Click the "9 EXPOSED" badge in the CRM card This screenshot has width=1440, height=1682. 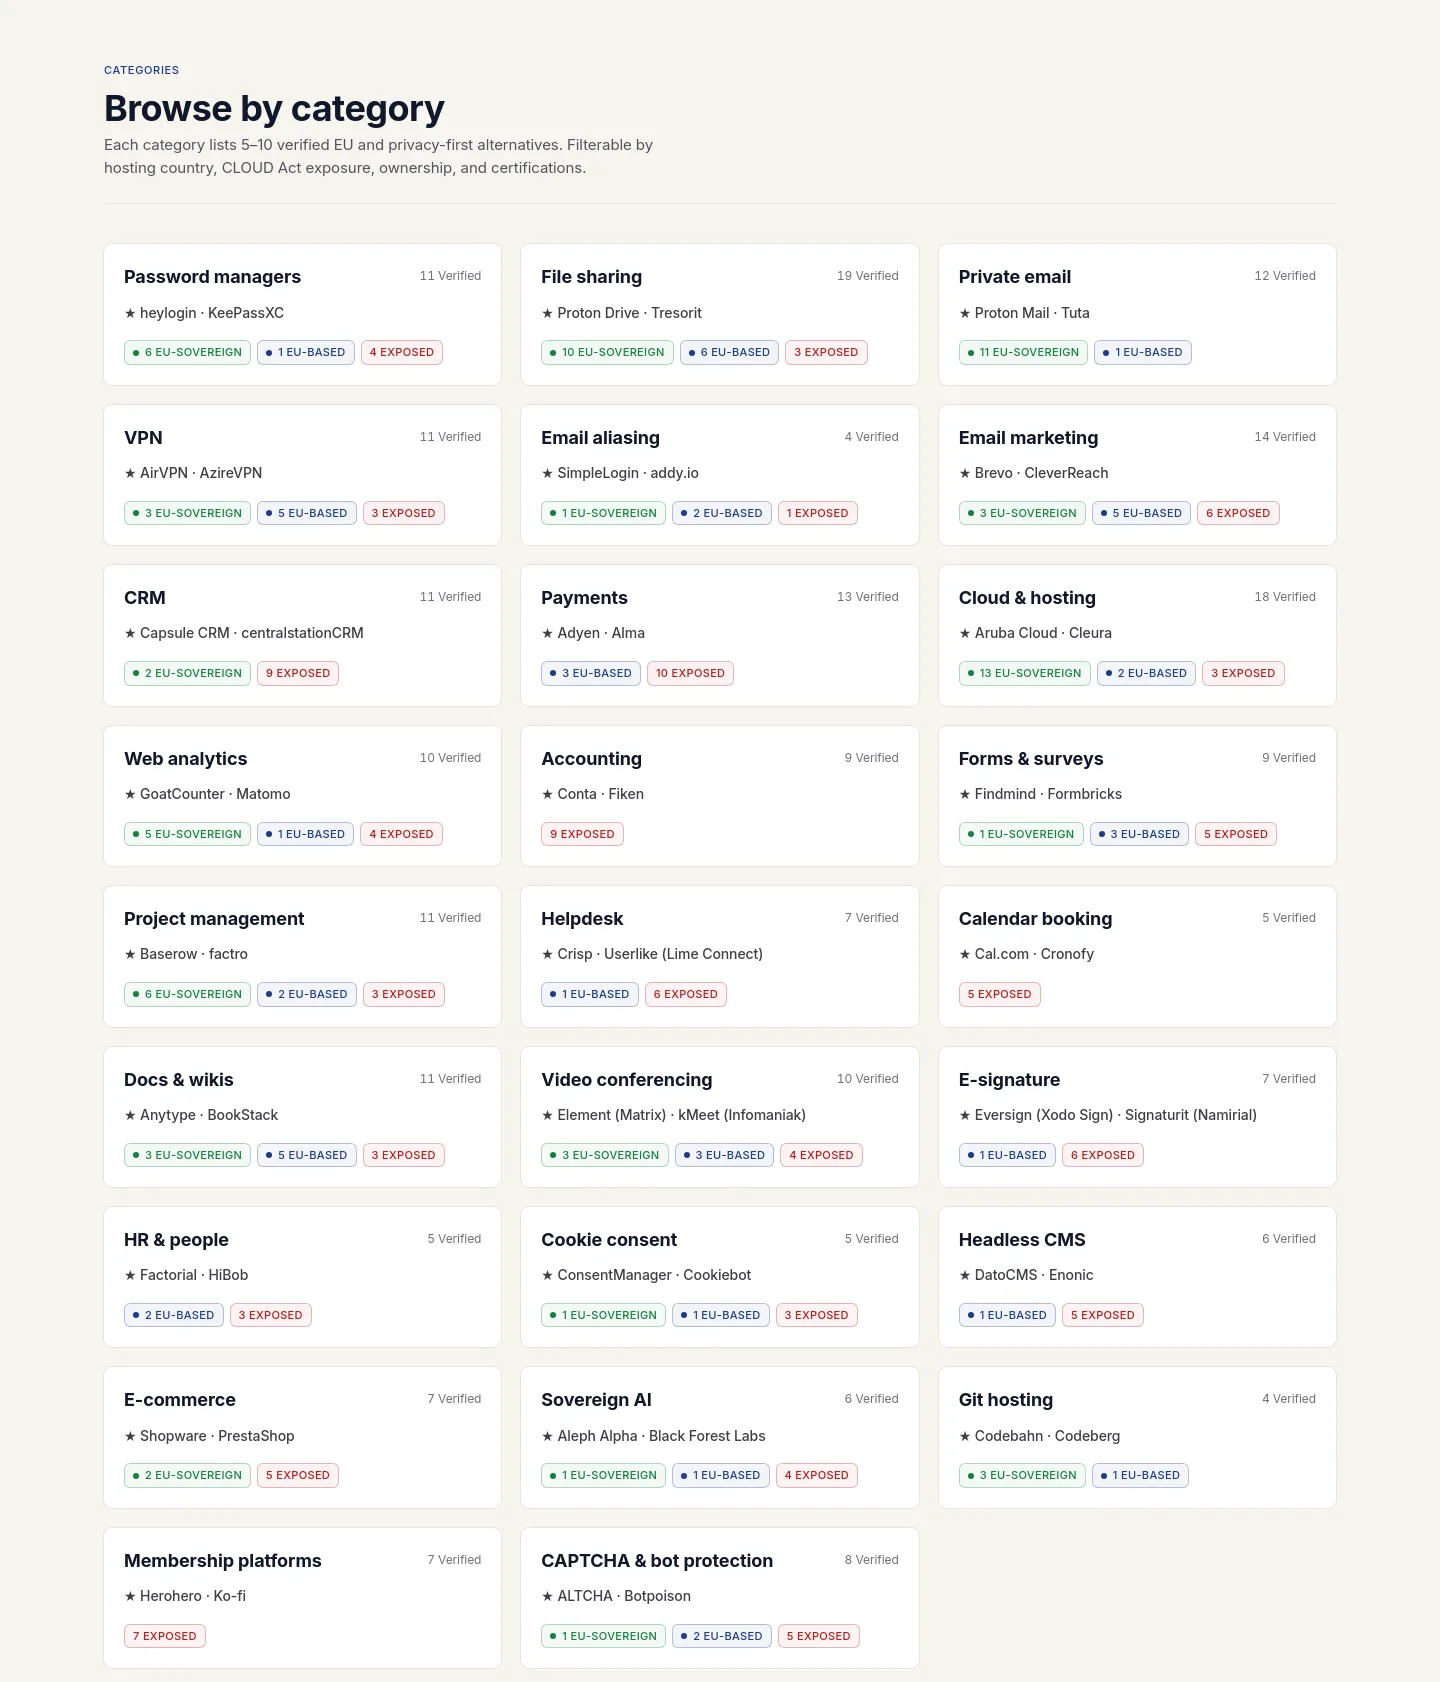298,673
